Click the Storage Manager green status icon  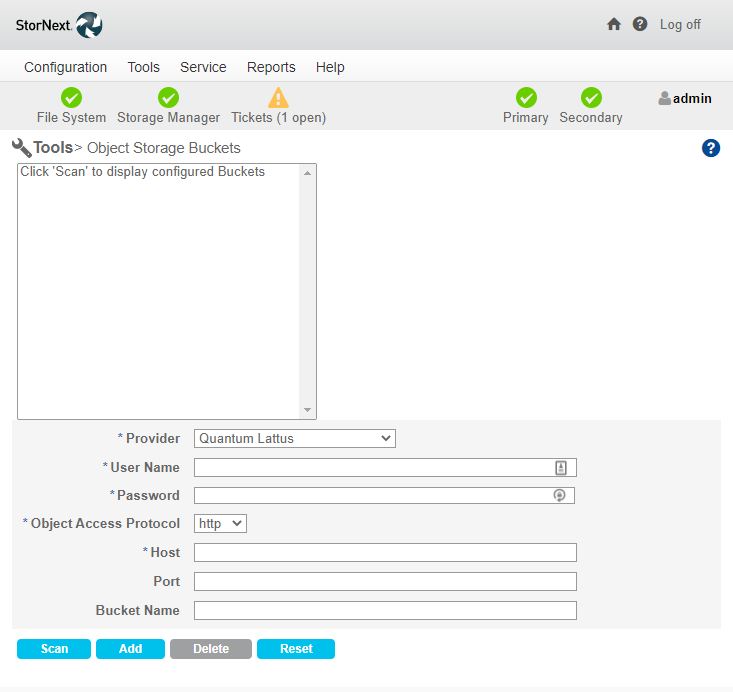pyautogui.click(x=168, y=98)
